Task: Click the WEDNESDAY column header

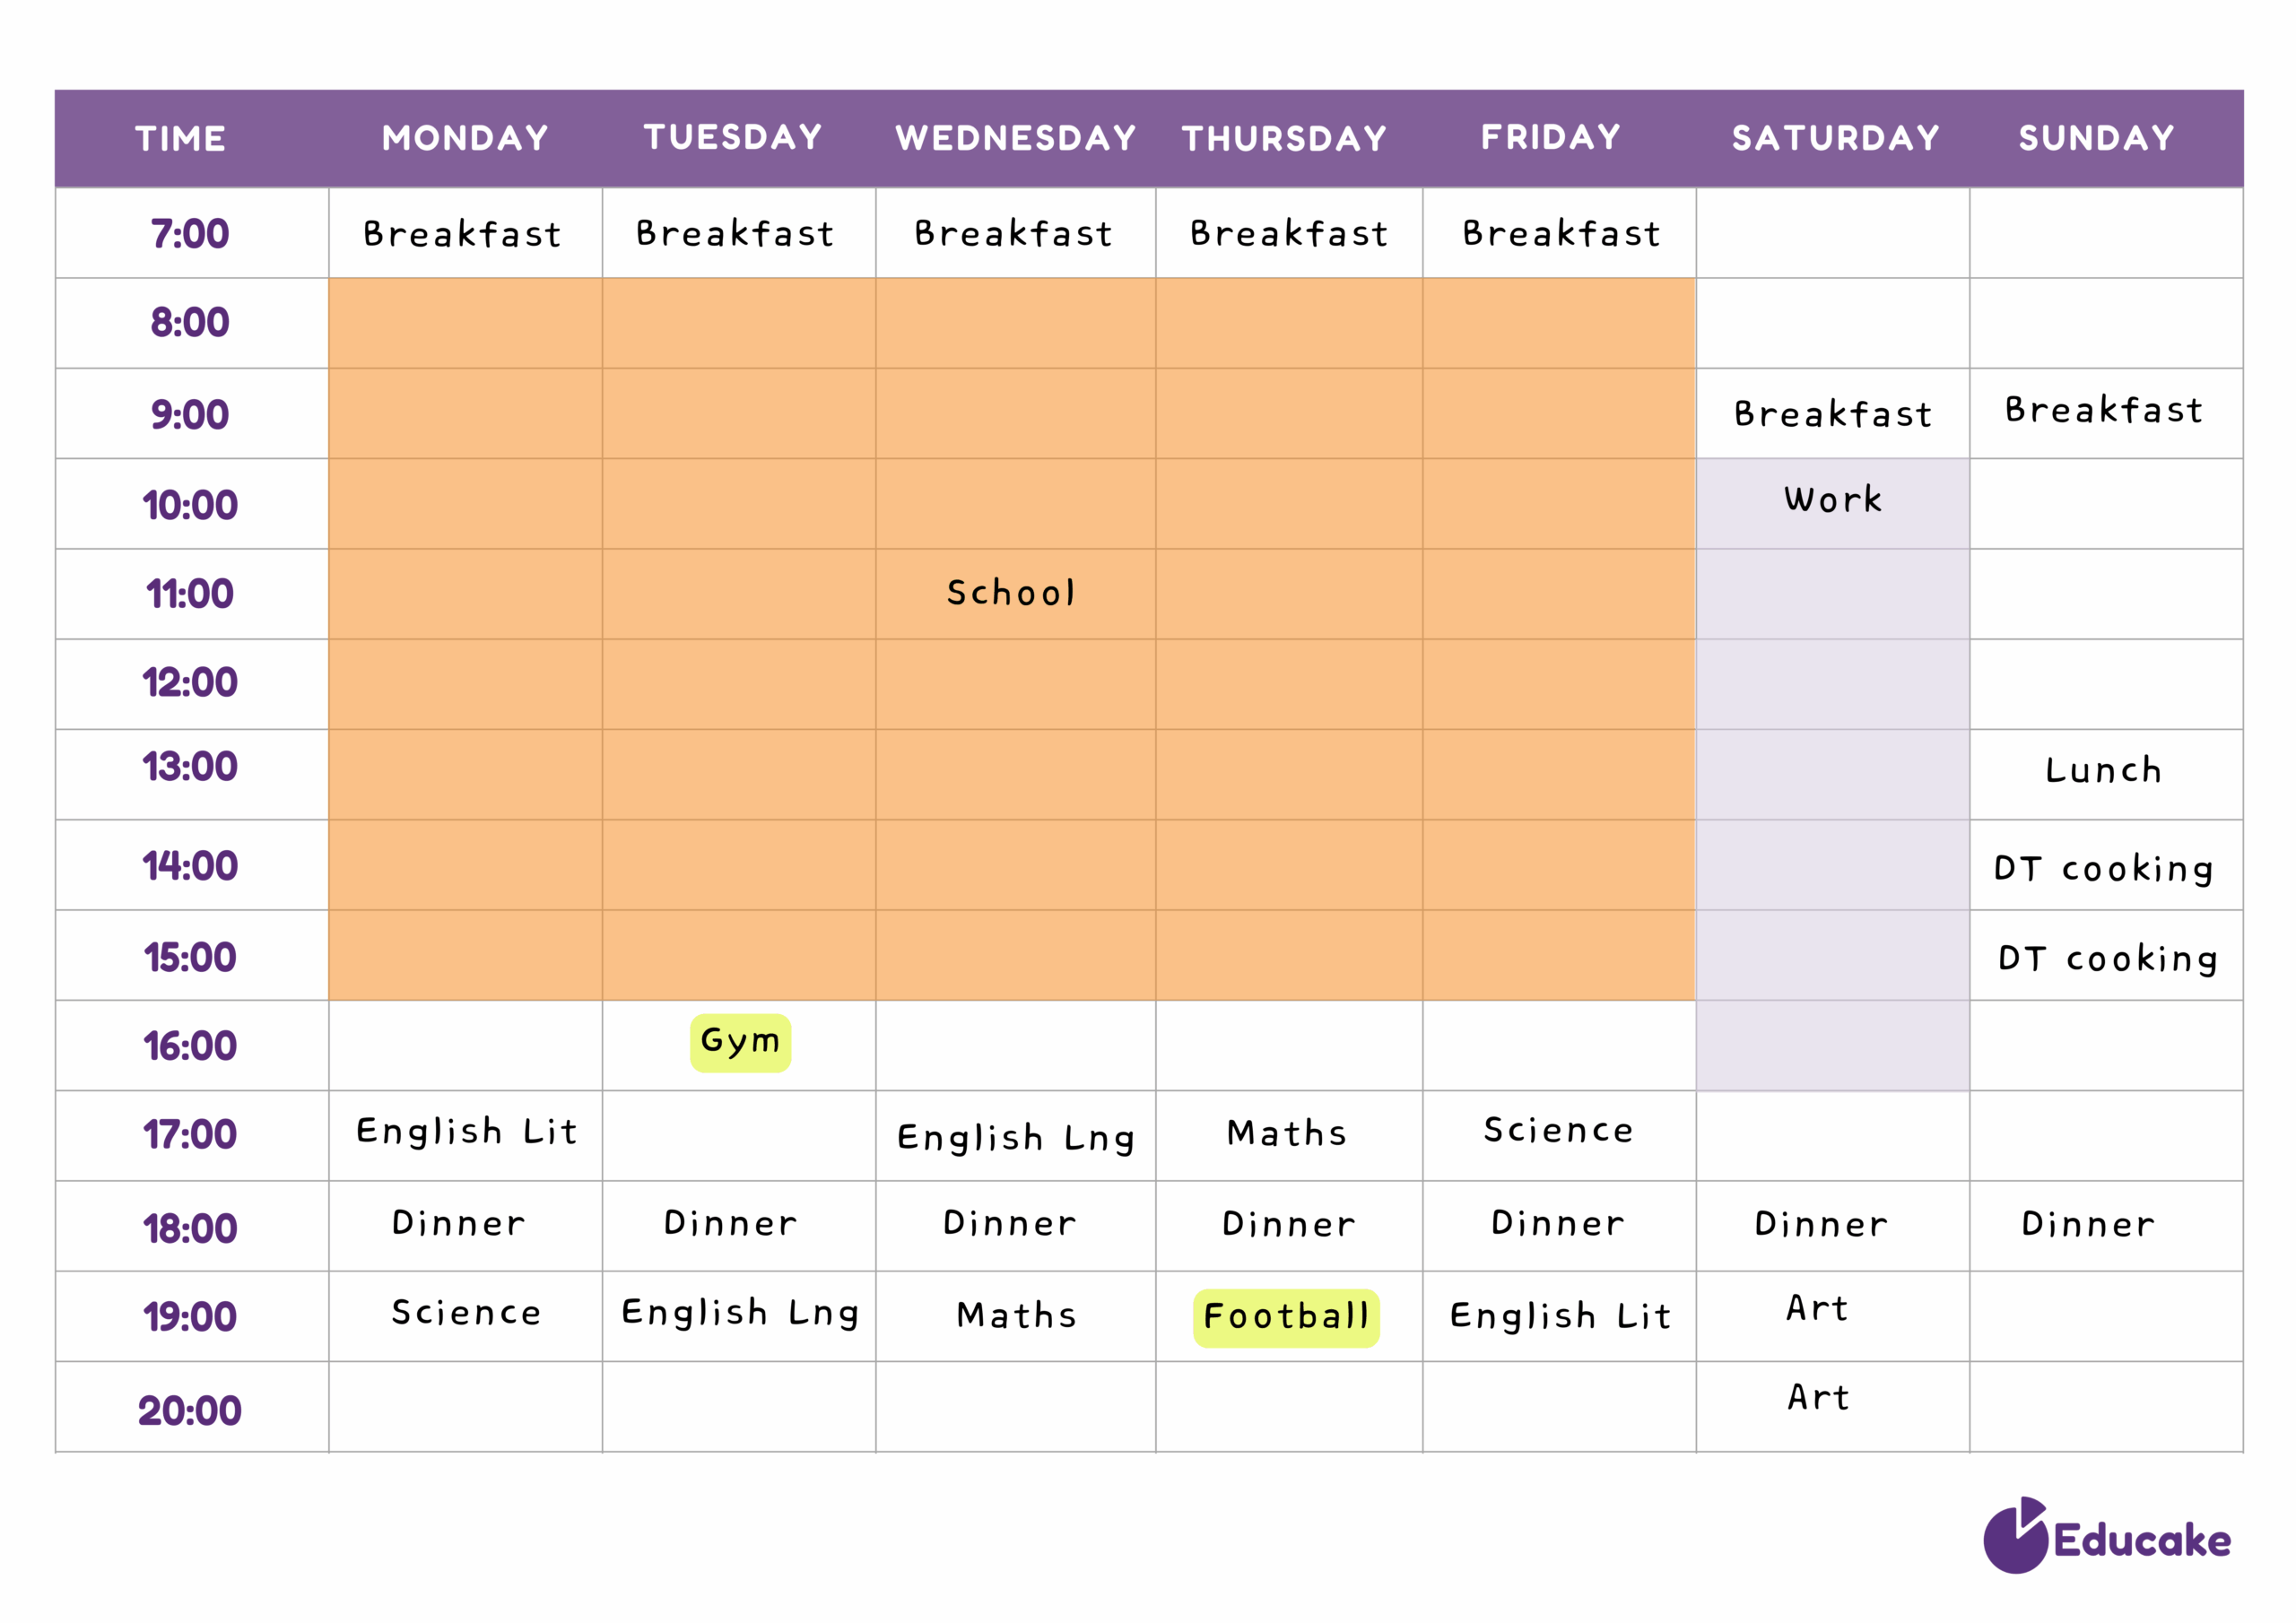Action: point(1015,138)
